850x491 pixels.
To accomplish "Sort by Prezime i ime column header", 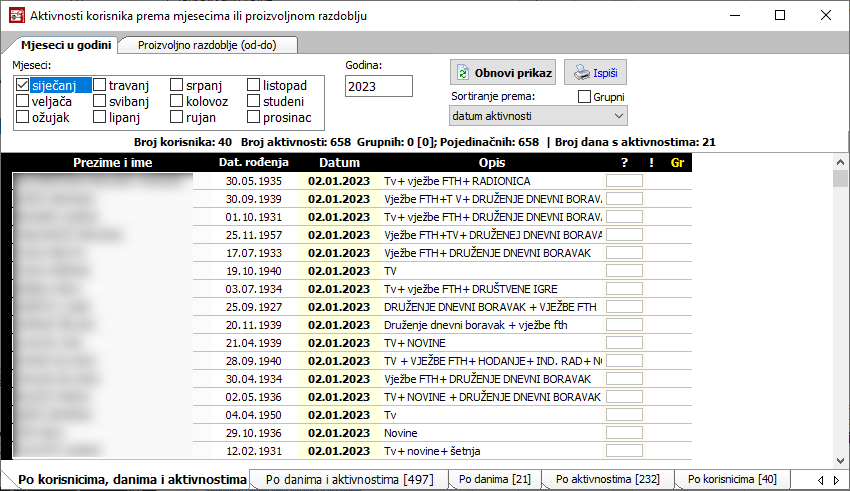I will 112,163.
